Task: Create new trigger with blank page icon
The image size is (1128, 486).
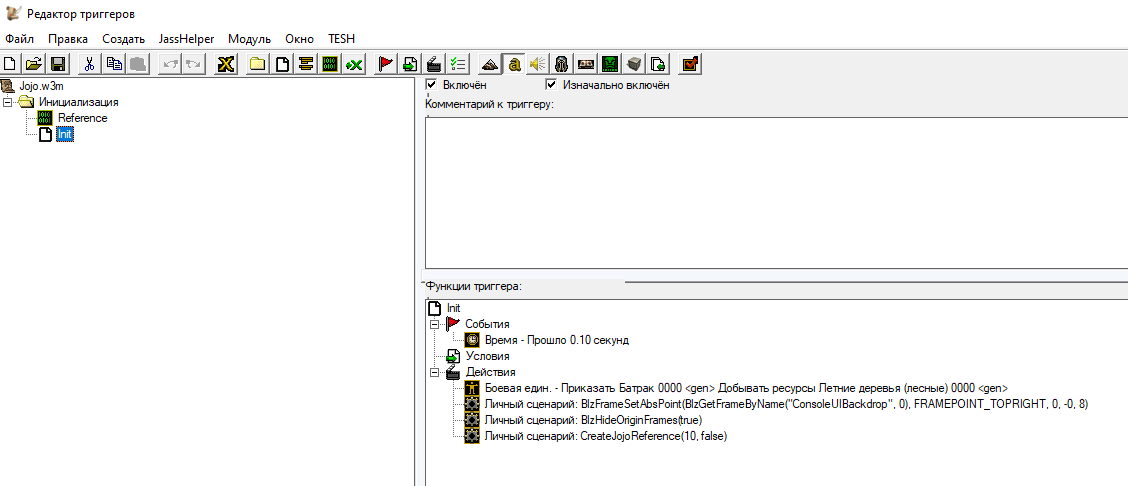Action: tap(282, 64)
